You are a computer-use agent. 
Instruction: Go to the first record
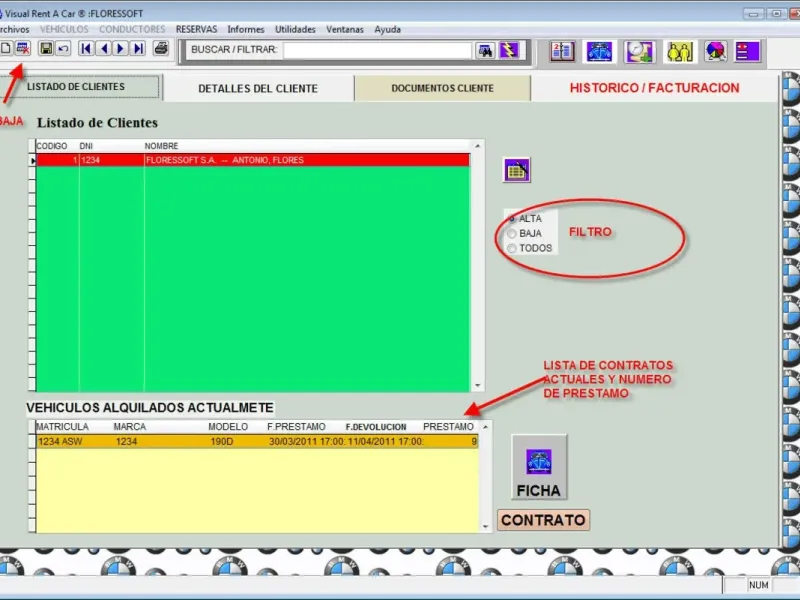tap(86, 48)
